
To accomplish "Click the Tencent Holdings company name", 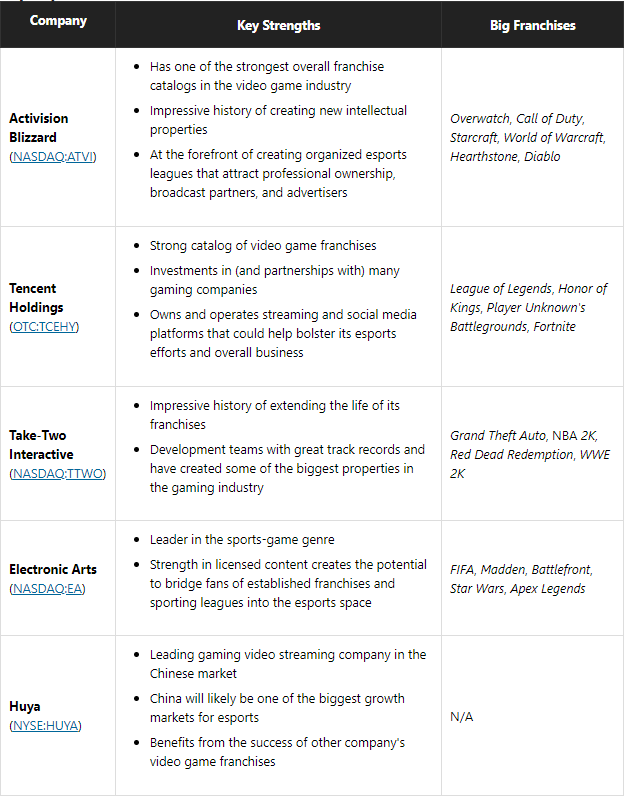I will tap(36, 298).
